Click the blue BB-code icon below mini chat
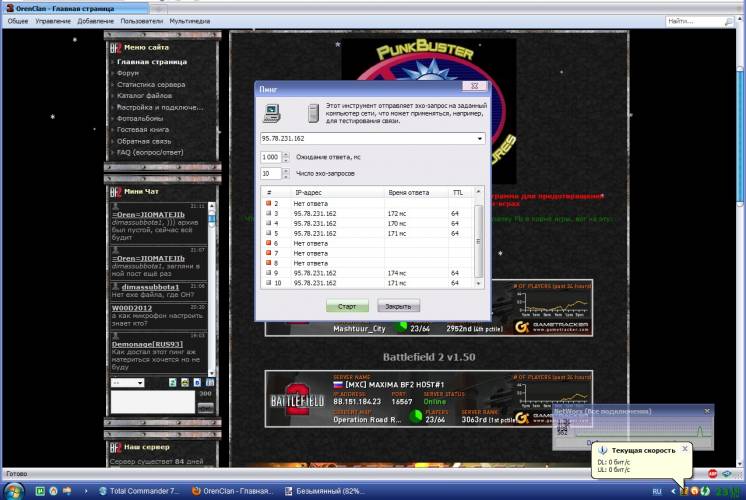This screenshot has height=500, width=746. pyautogui.click(x=197, y=382)
